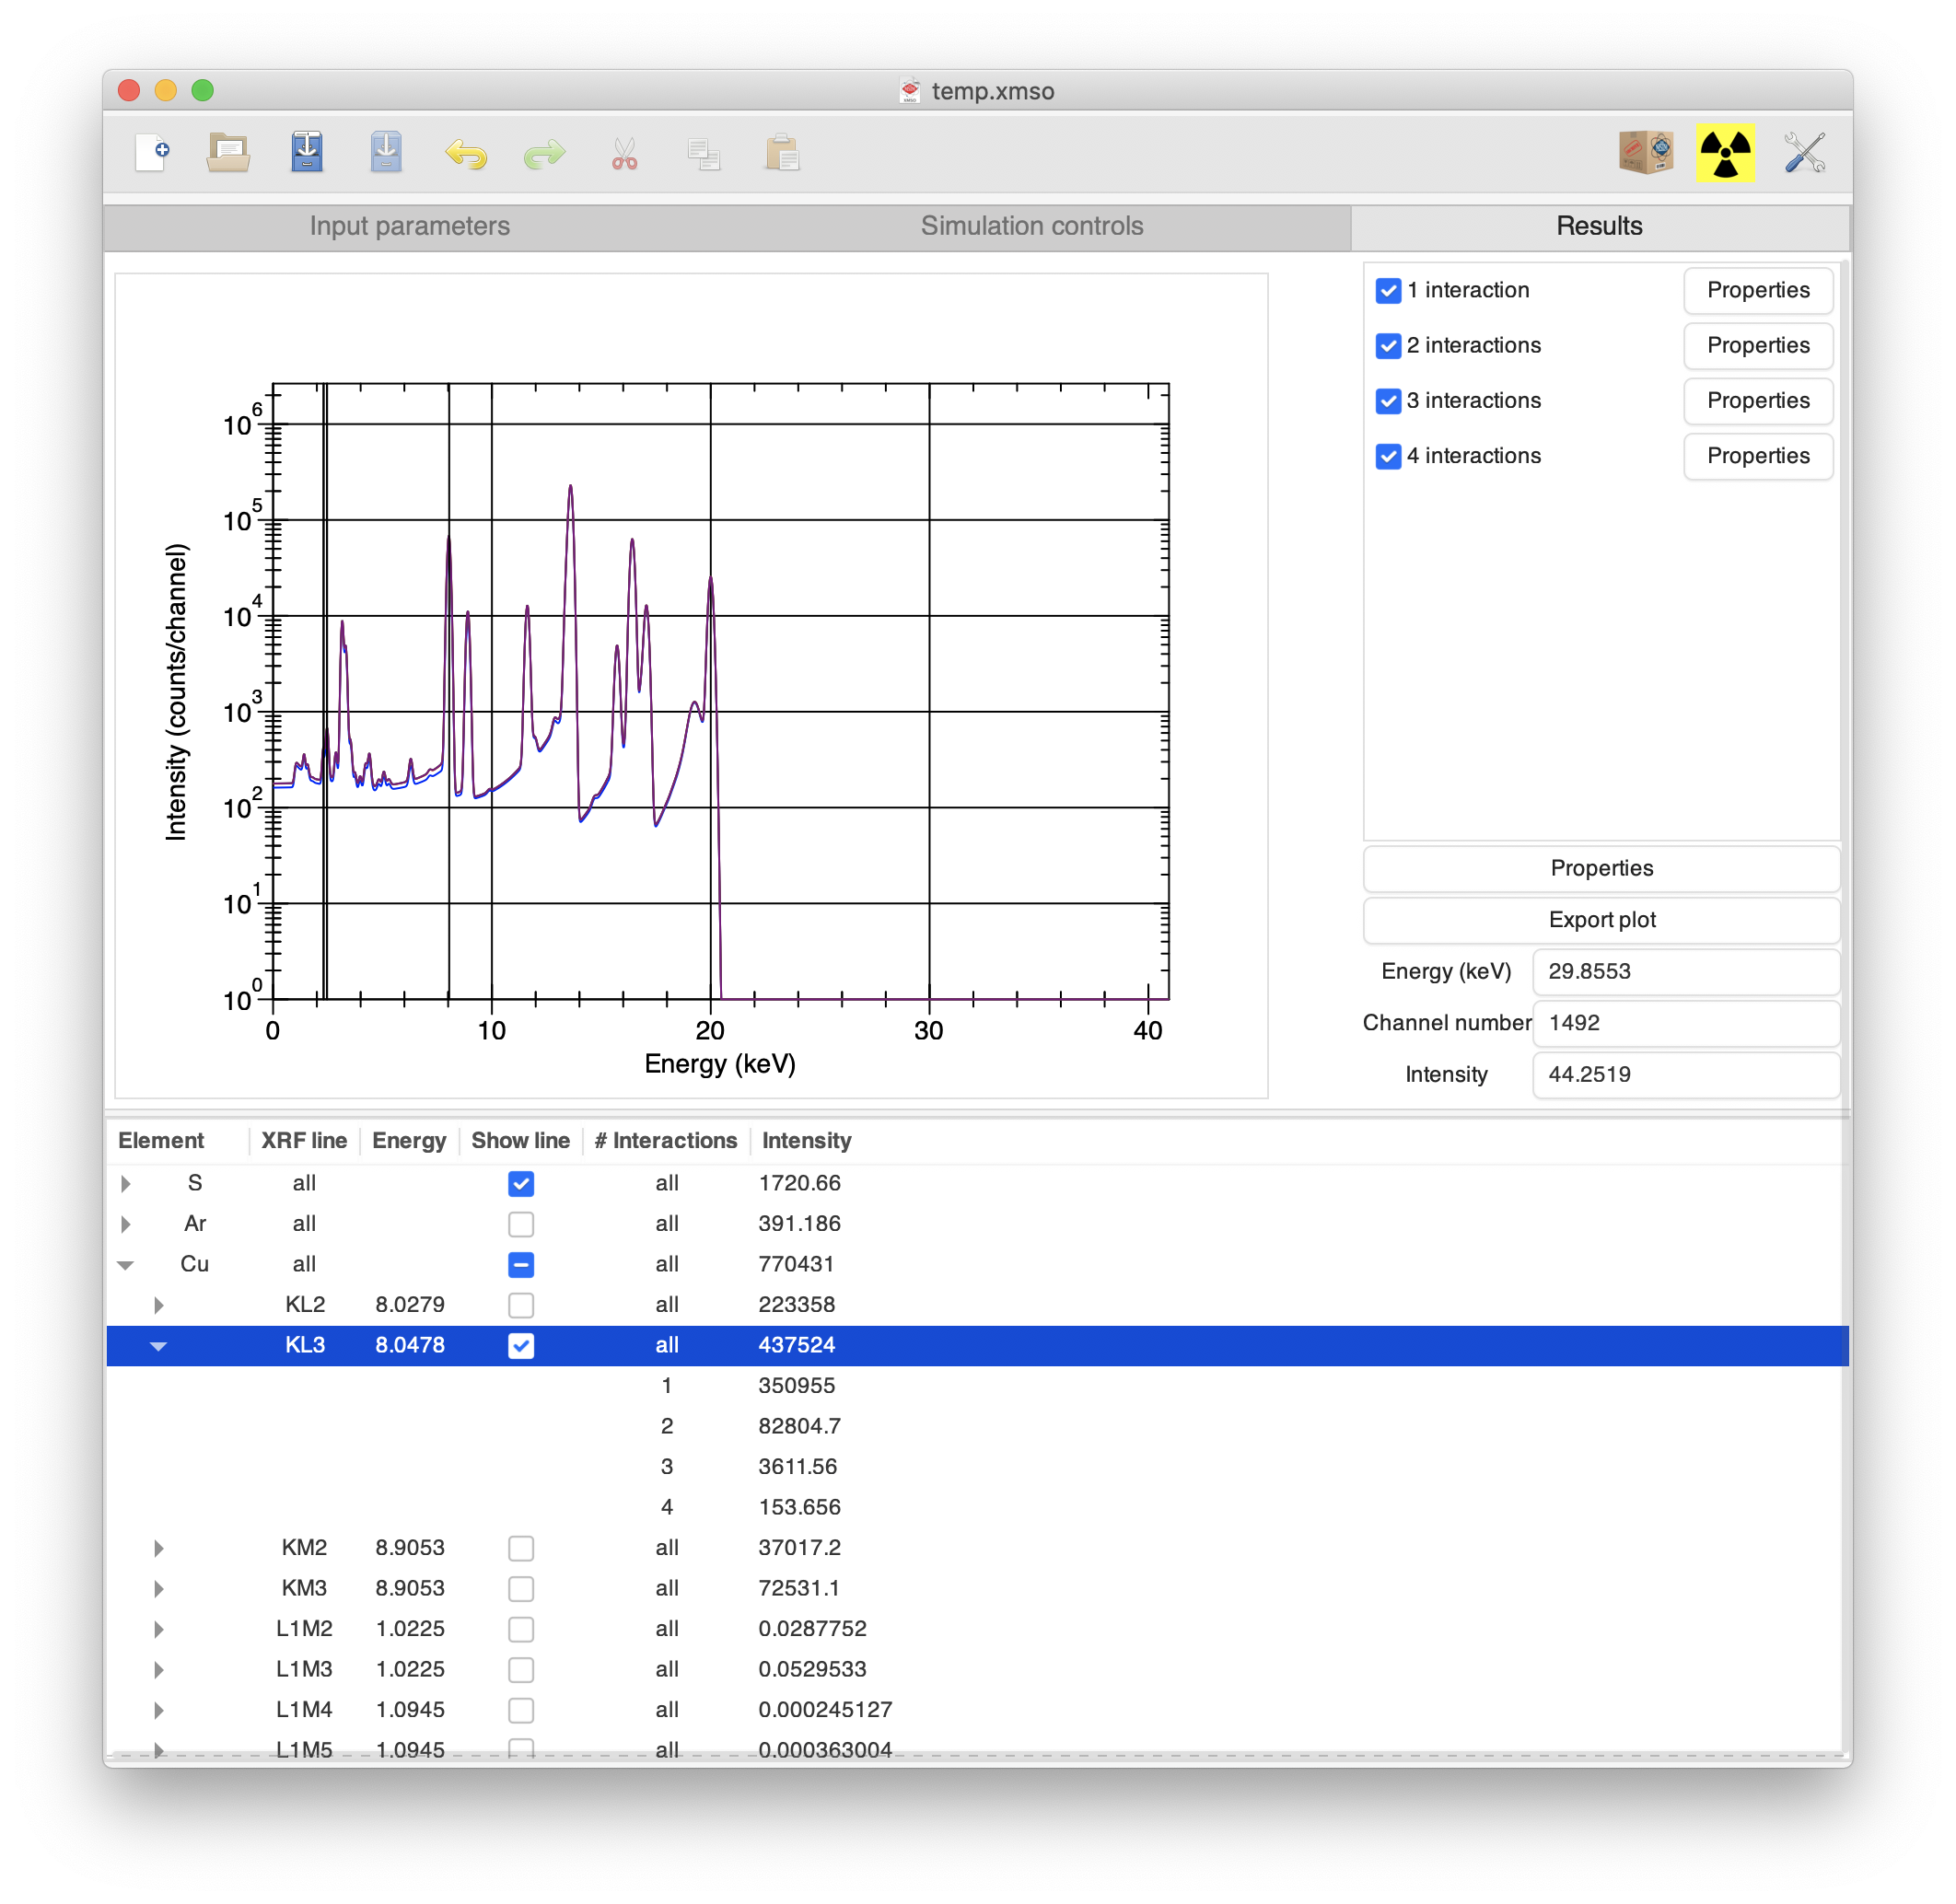The width and height of the screenshot is (1956, 1904).
Task: Click the Cut scissors icon
Action: coord(624,155)
